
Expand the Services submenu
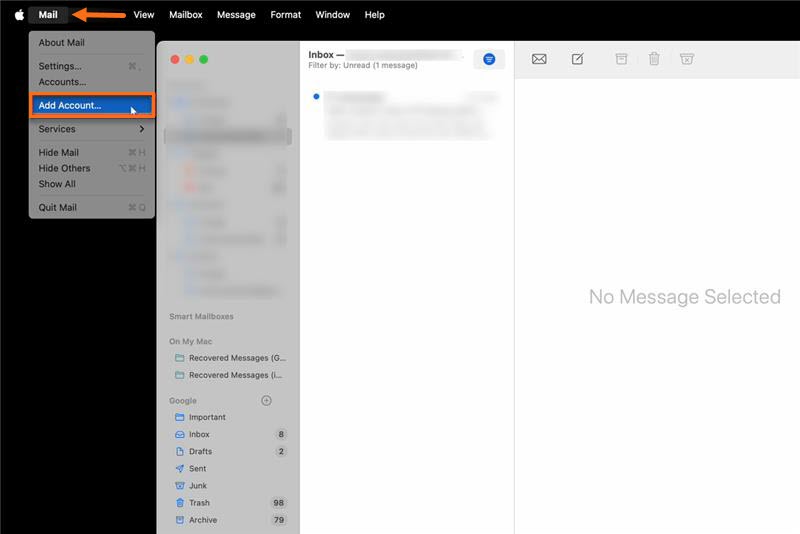tap(91, 129)
